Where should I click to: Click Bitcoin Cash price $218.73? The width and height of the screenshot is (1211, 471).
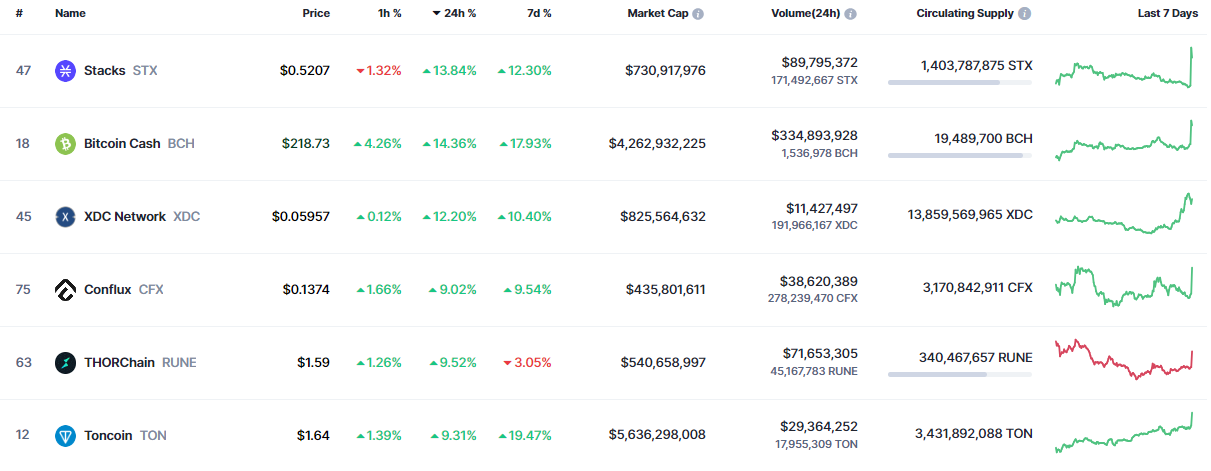[x=306, y=144]
